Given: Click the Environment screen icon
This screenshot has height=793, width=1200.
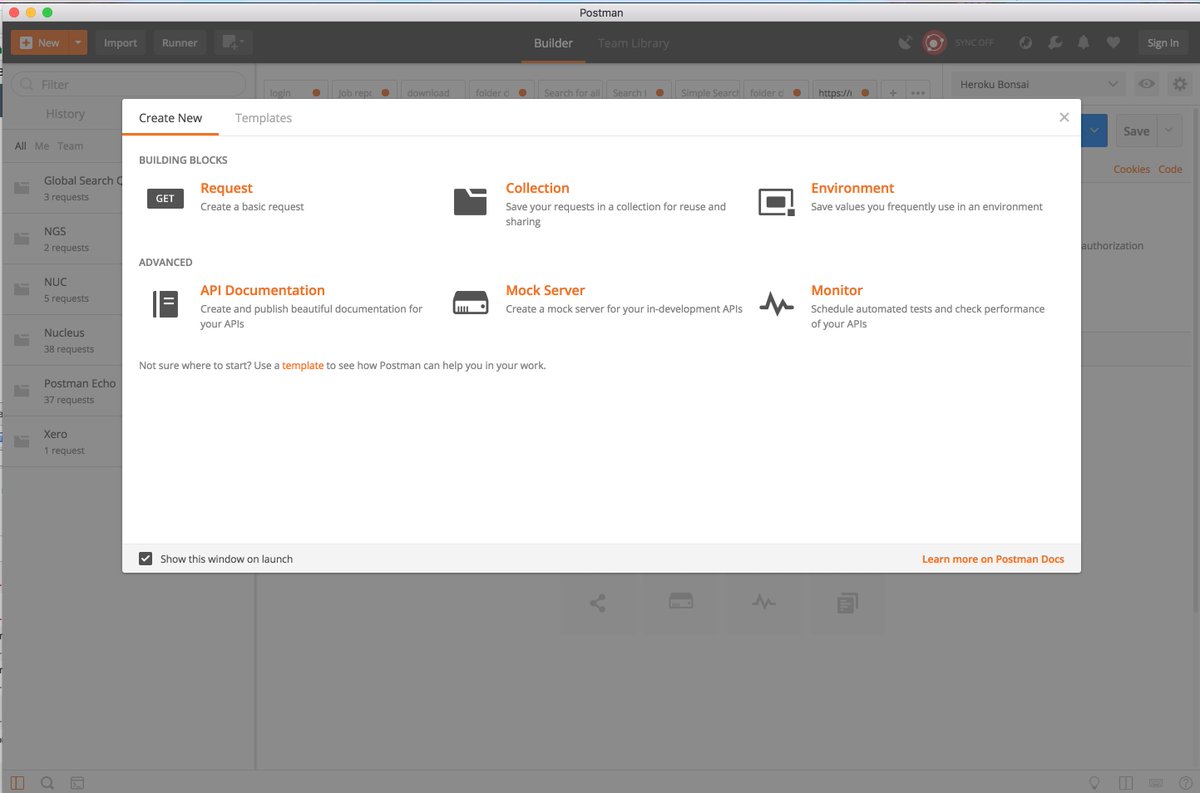Looking at the screenshot, I should click(x=776, y=201).
